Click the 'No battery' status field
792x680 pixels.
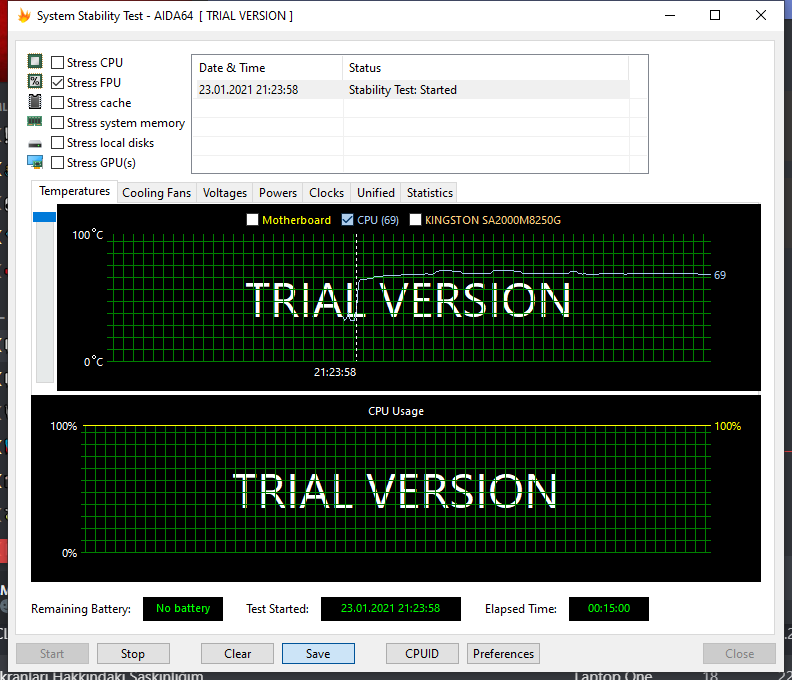(x=183, y=609)
